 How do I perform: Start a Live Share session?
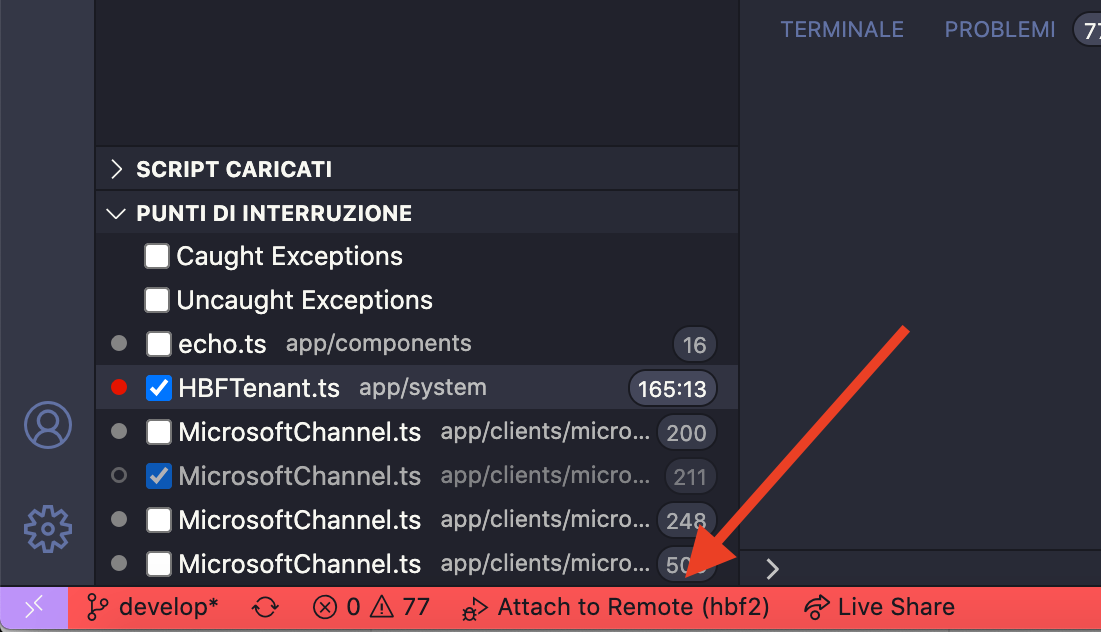880,607
